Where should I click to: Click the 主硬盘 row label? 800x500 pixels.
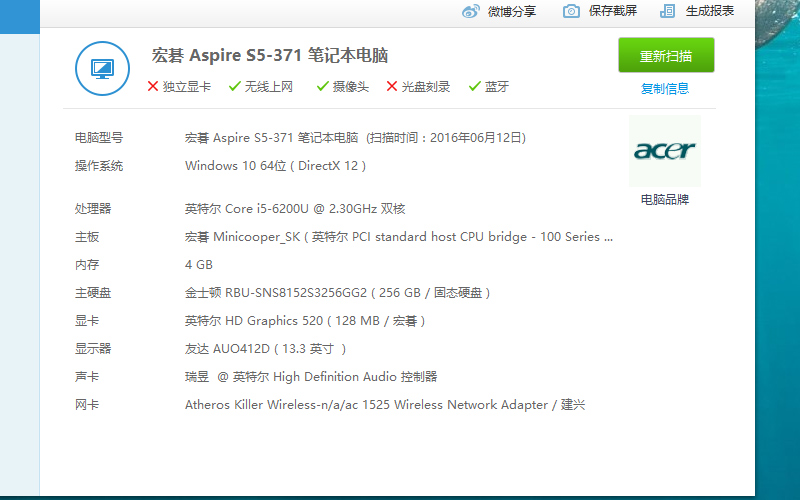pos(93,293)
